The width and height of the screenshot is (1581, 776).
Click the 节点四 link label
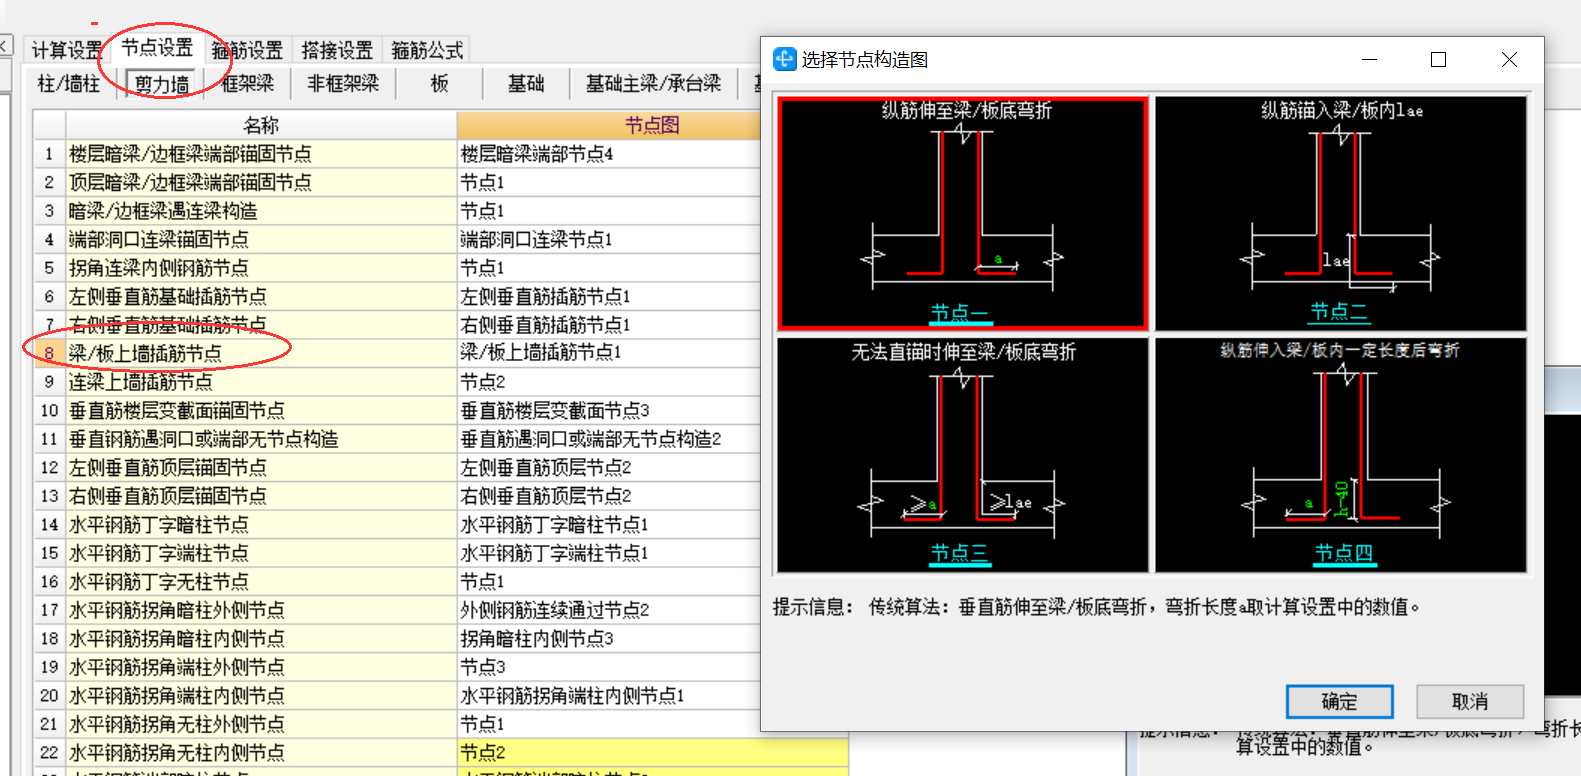point(1344,553)
